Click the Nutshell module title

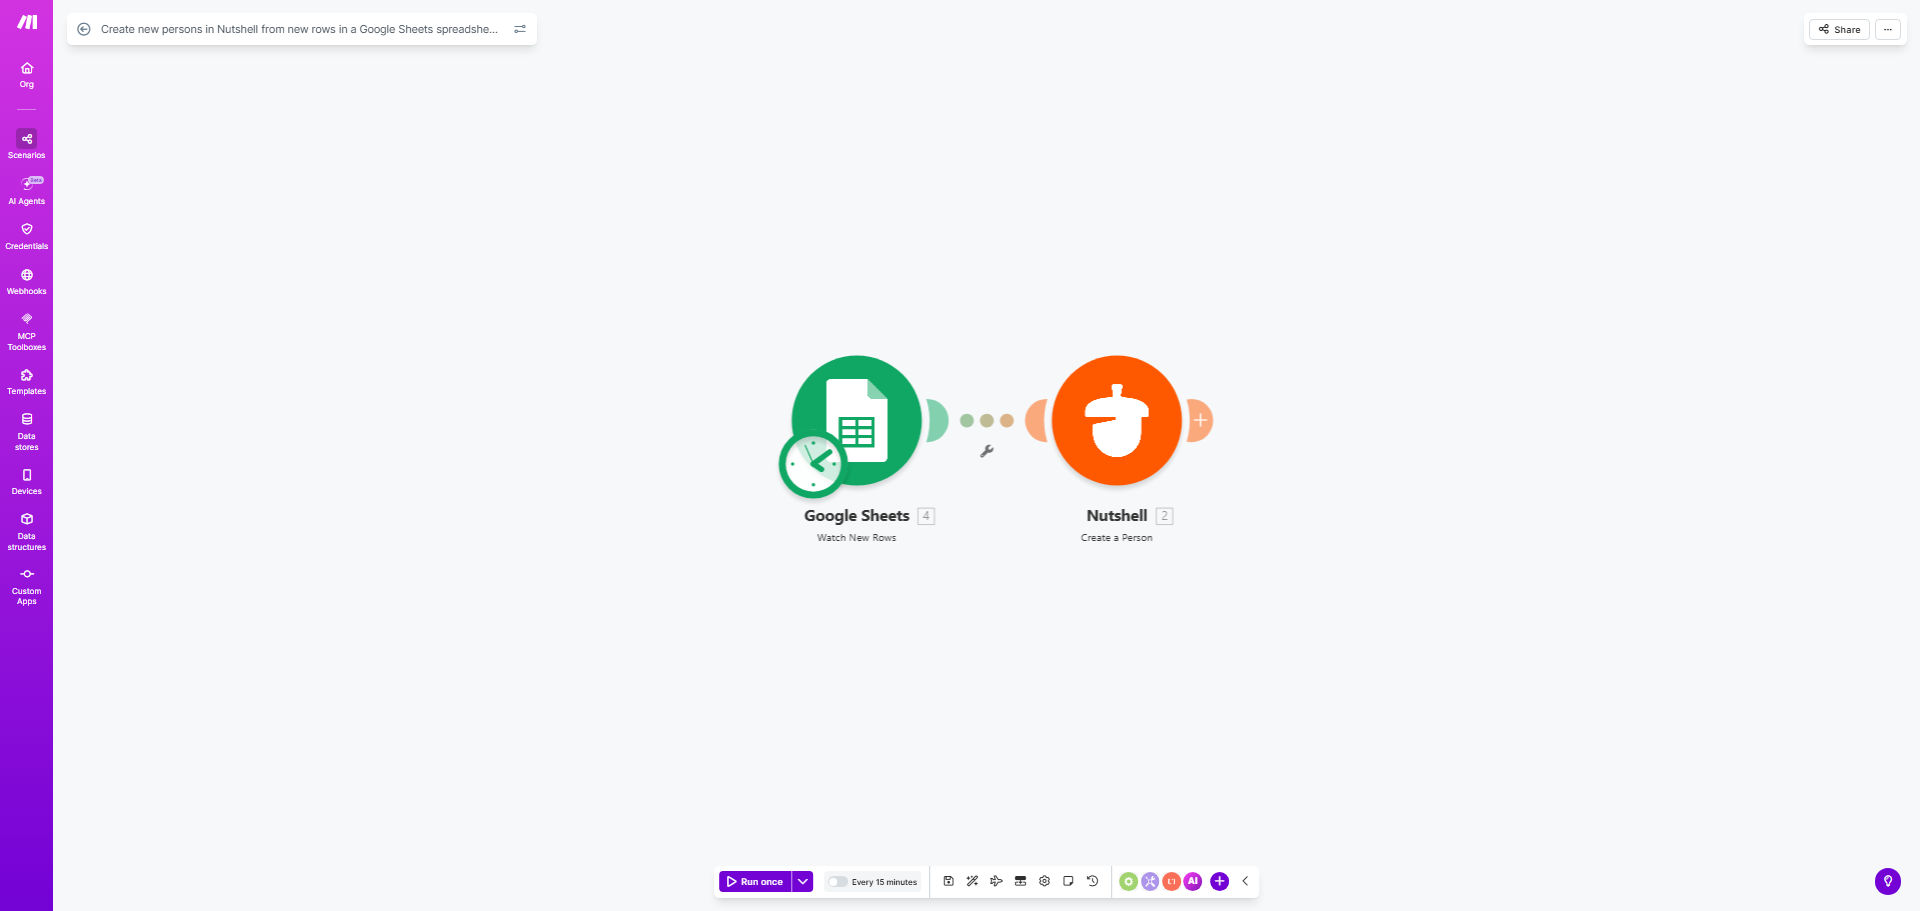(x=1117, y=516)
